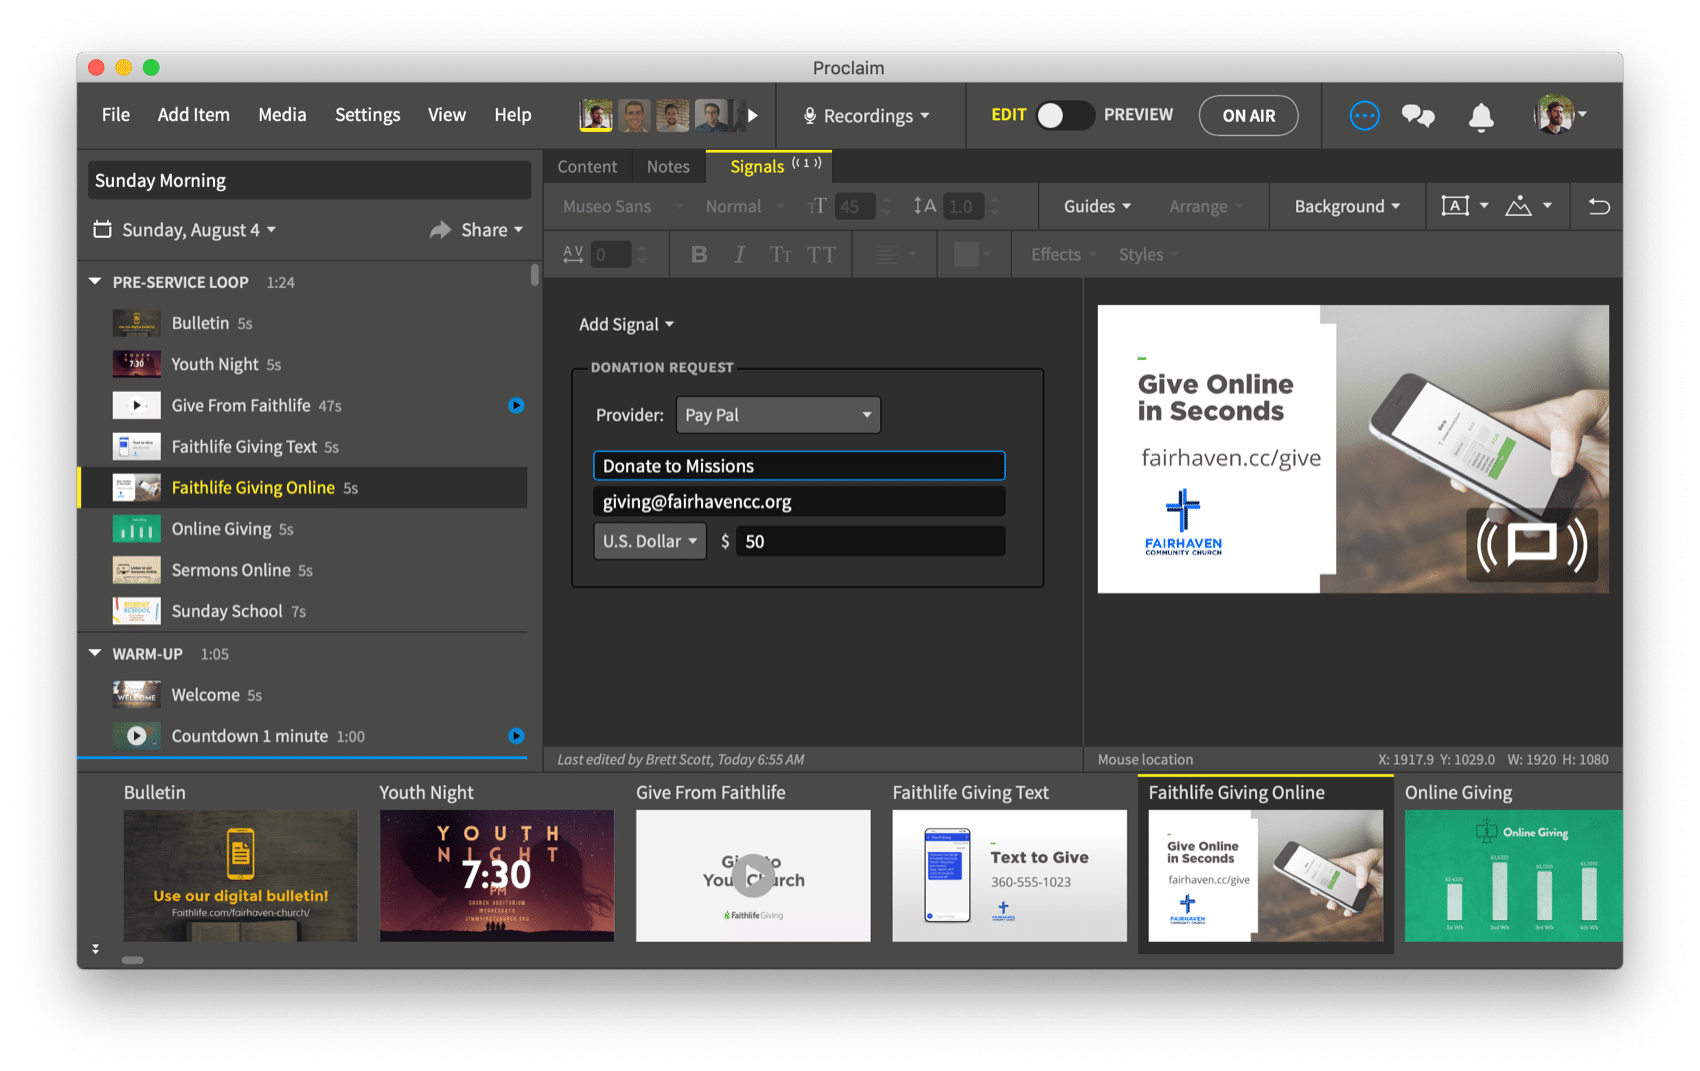This screenshot has width=1700, height=1071.
Task: Toggle bold formatting
Action: click(x=699, y=255)
